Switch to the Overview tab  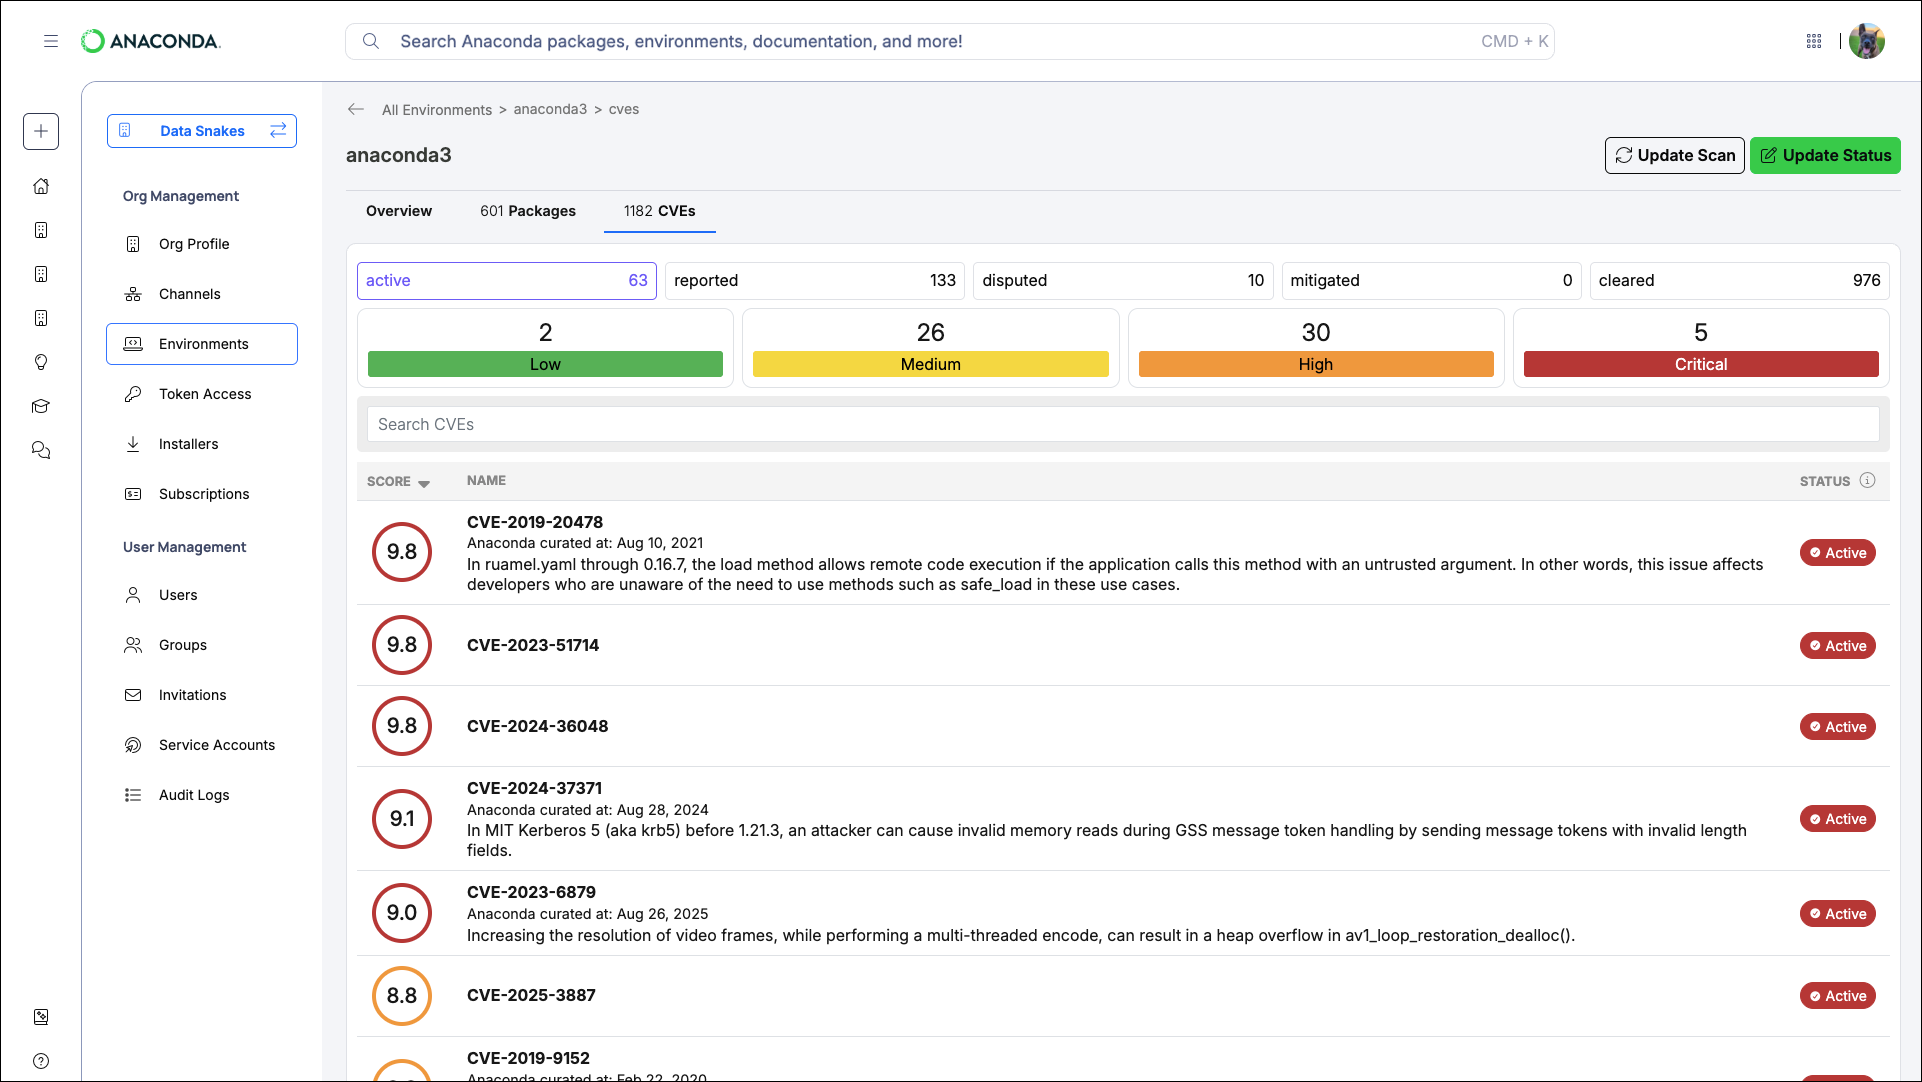click(399, 211)
